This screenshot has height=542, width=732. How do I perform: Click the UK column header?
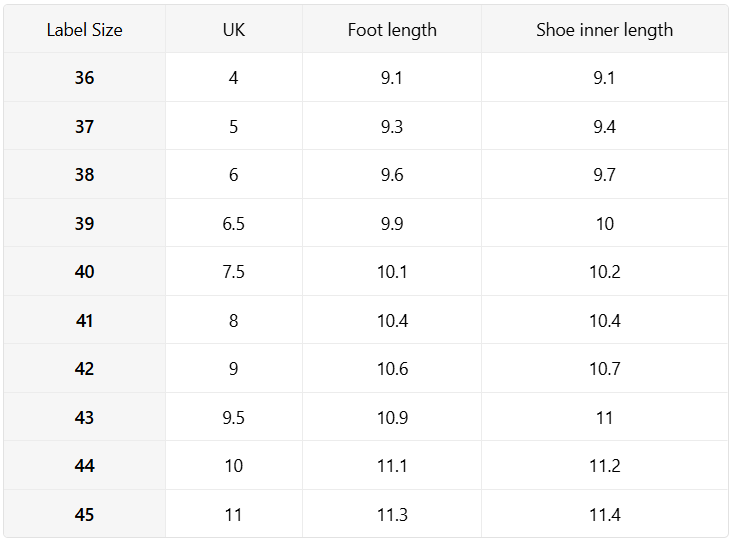pos(233,30)
